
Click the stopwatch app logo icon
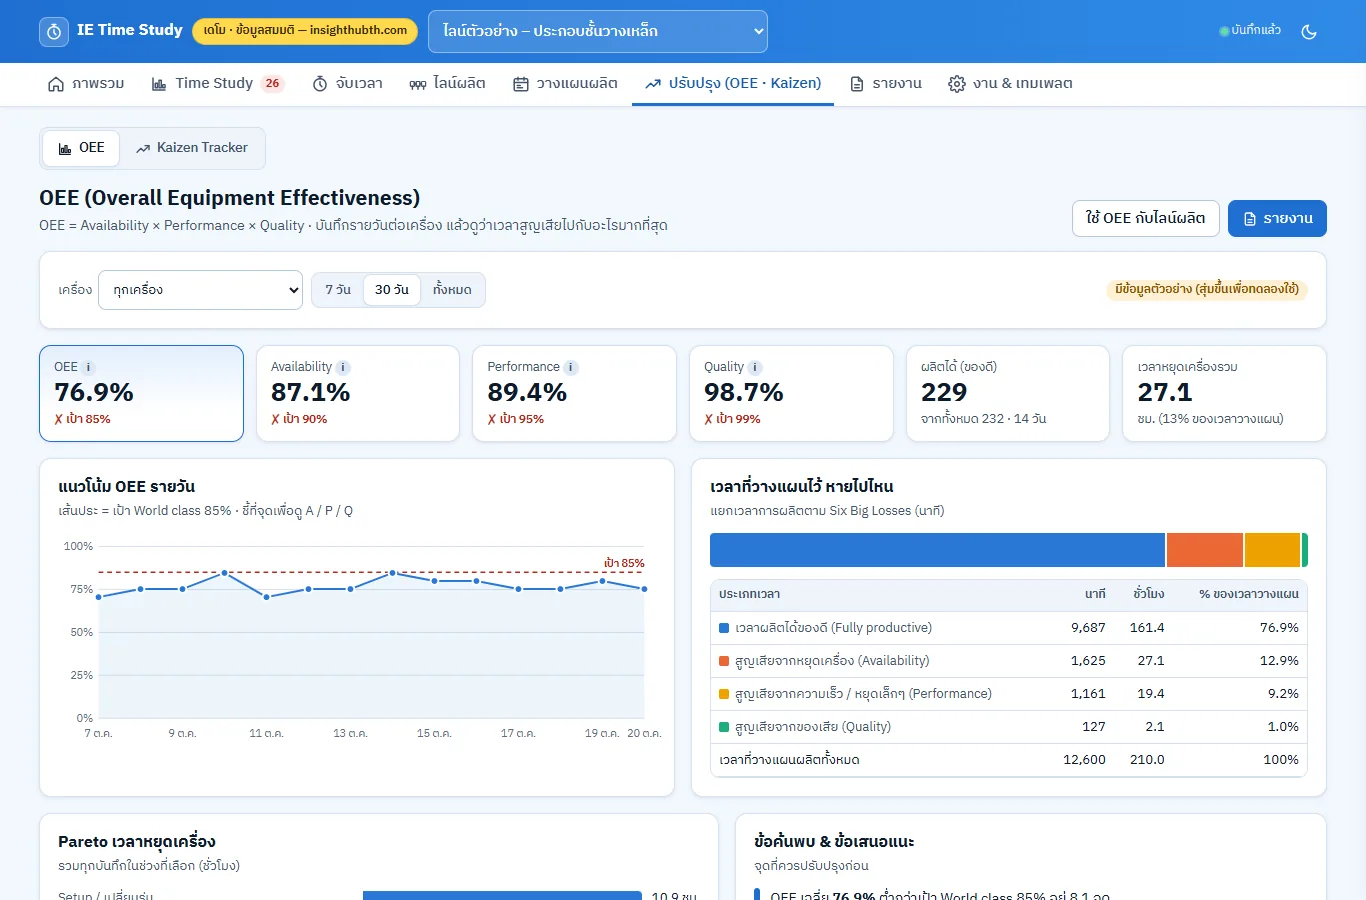[54, 31]
